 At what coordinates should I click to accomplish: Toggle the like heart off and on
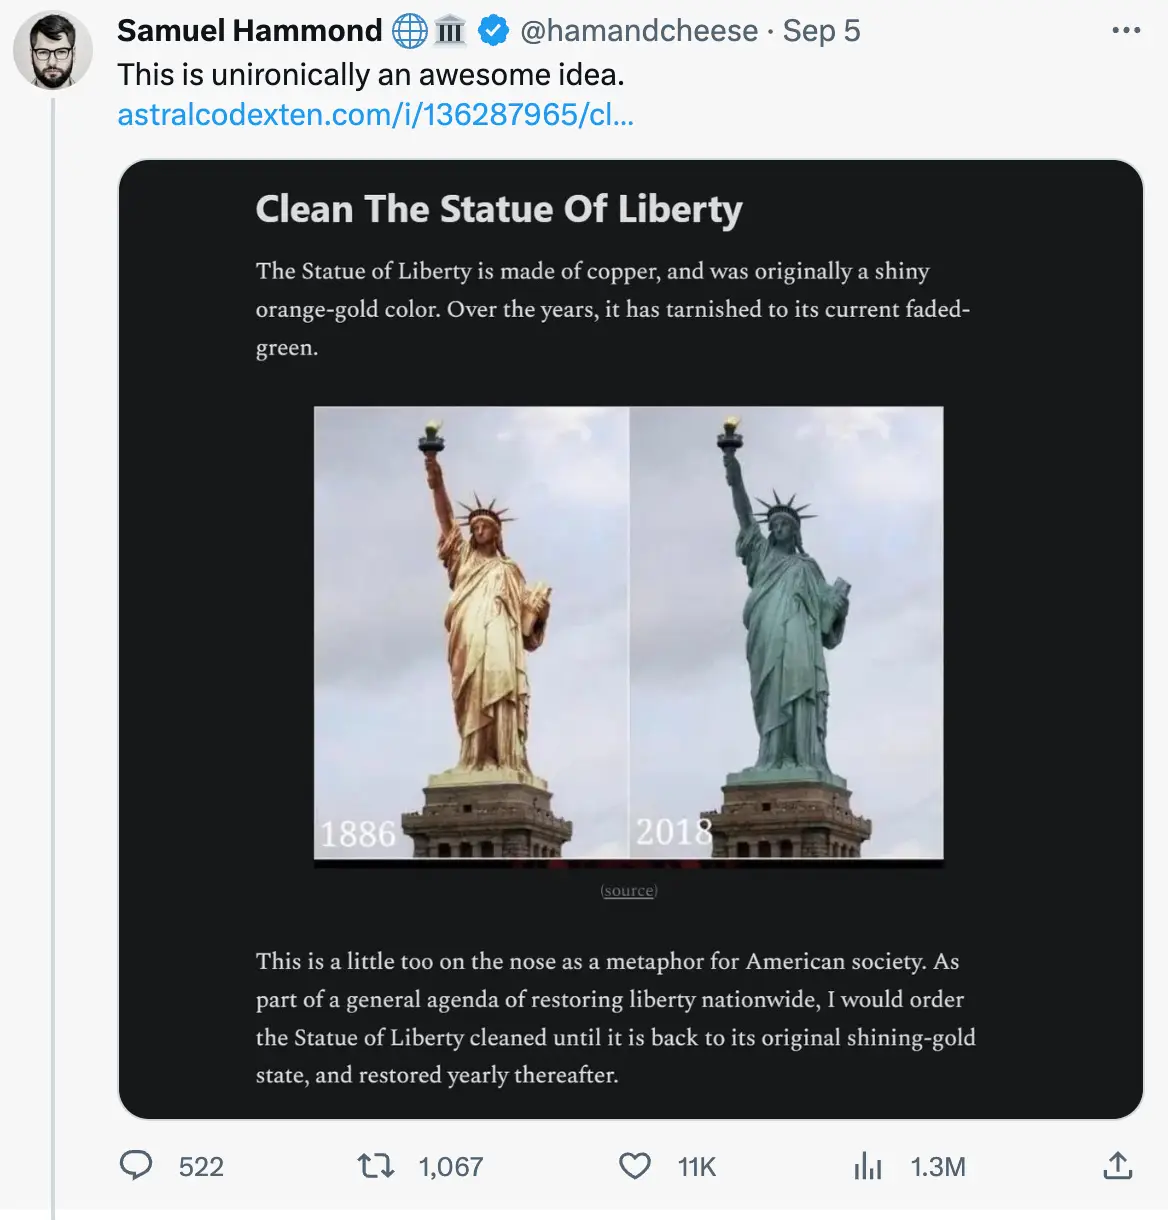[x=634, y=1166]
